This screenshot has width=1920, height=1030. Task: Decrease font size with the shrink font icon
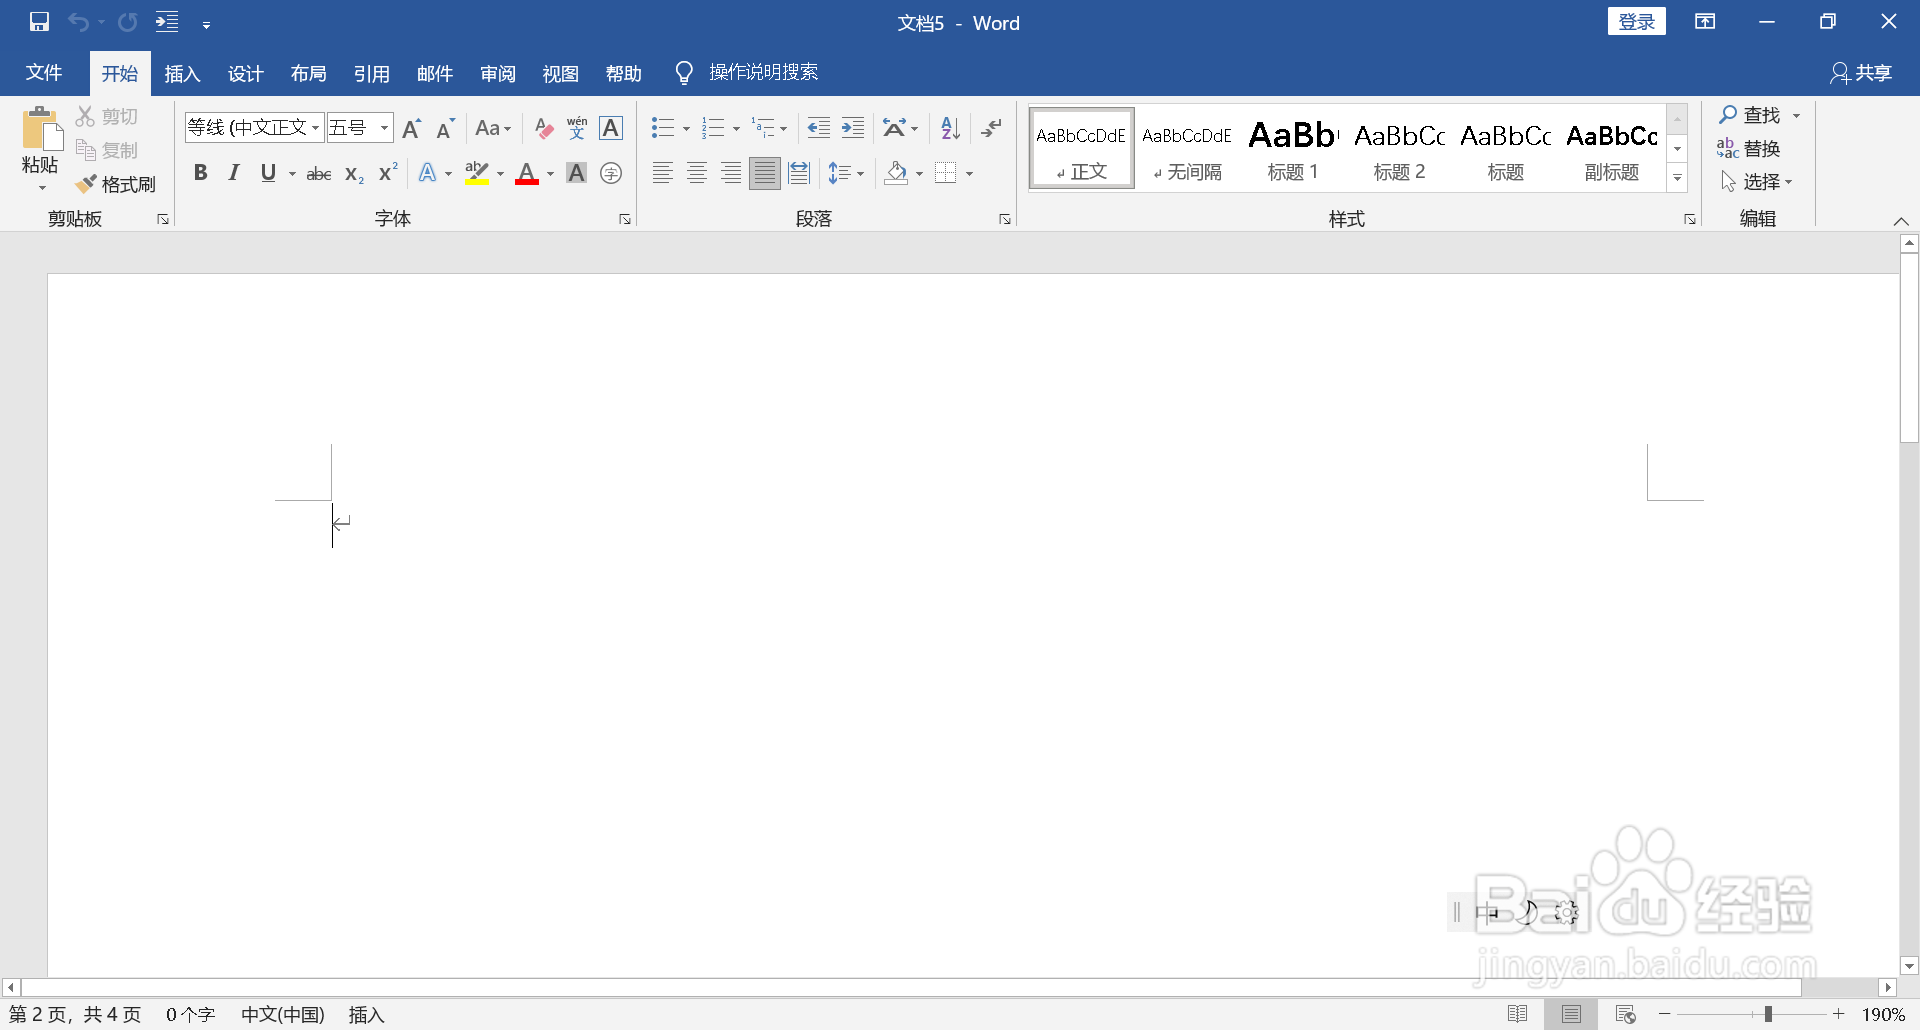click(x=445, y=128)
